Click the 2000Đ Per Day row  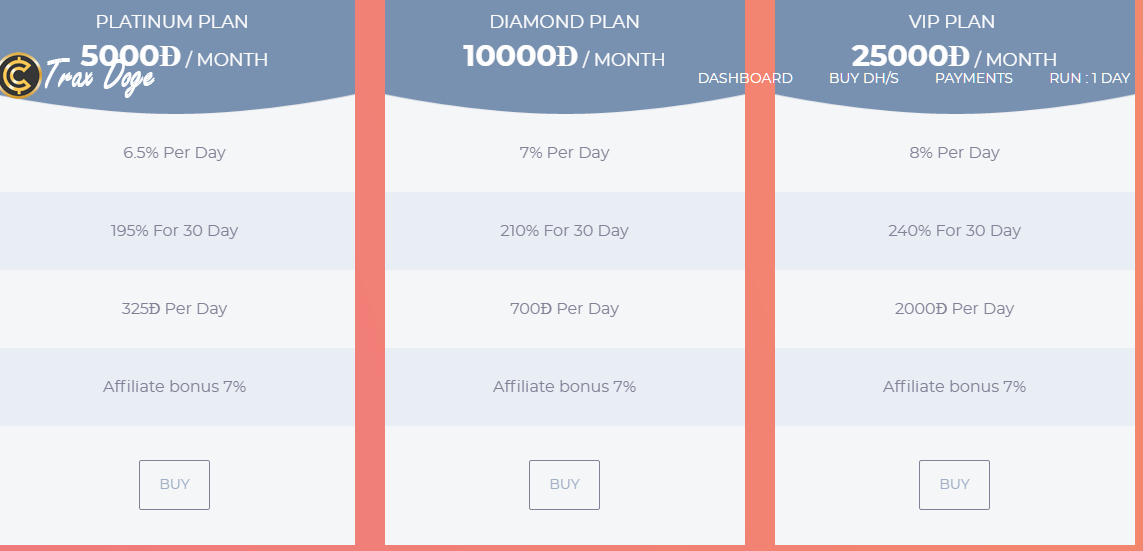(x=954, y=309)
